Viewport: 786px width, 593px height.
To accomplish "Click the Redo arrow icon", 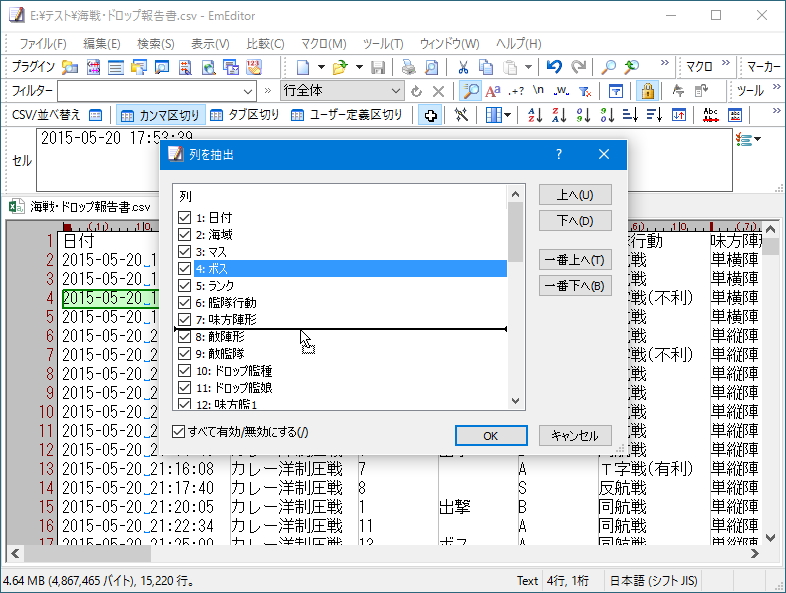I will pyautogui.click(x=578, y=67).
